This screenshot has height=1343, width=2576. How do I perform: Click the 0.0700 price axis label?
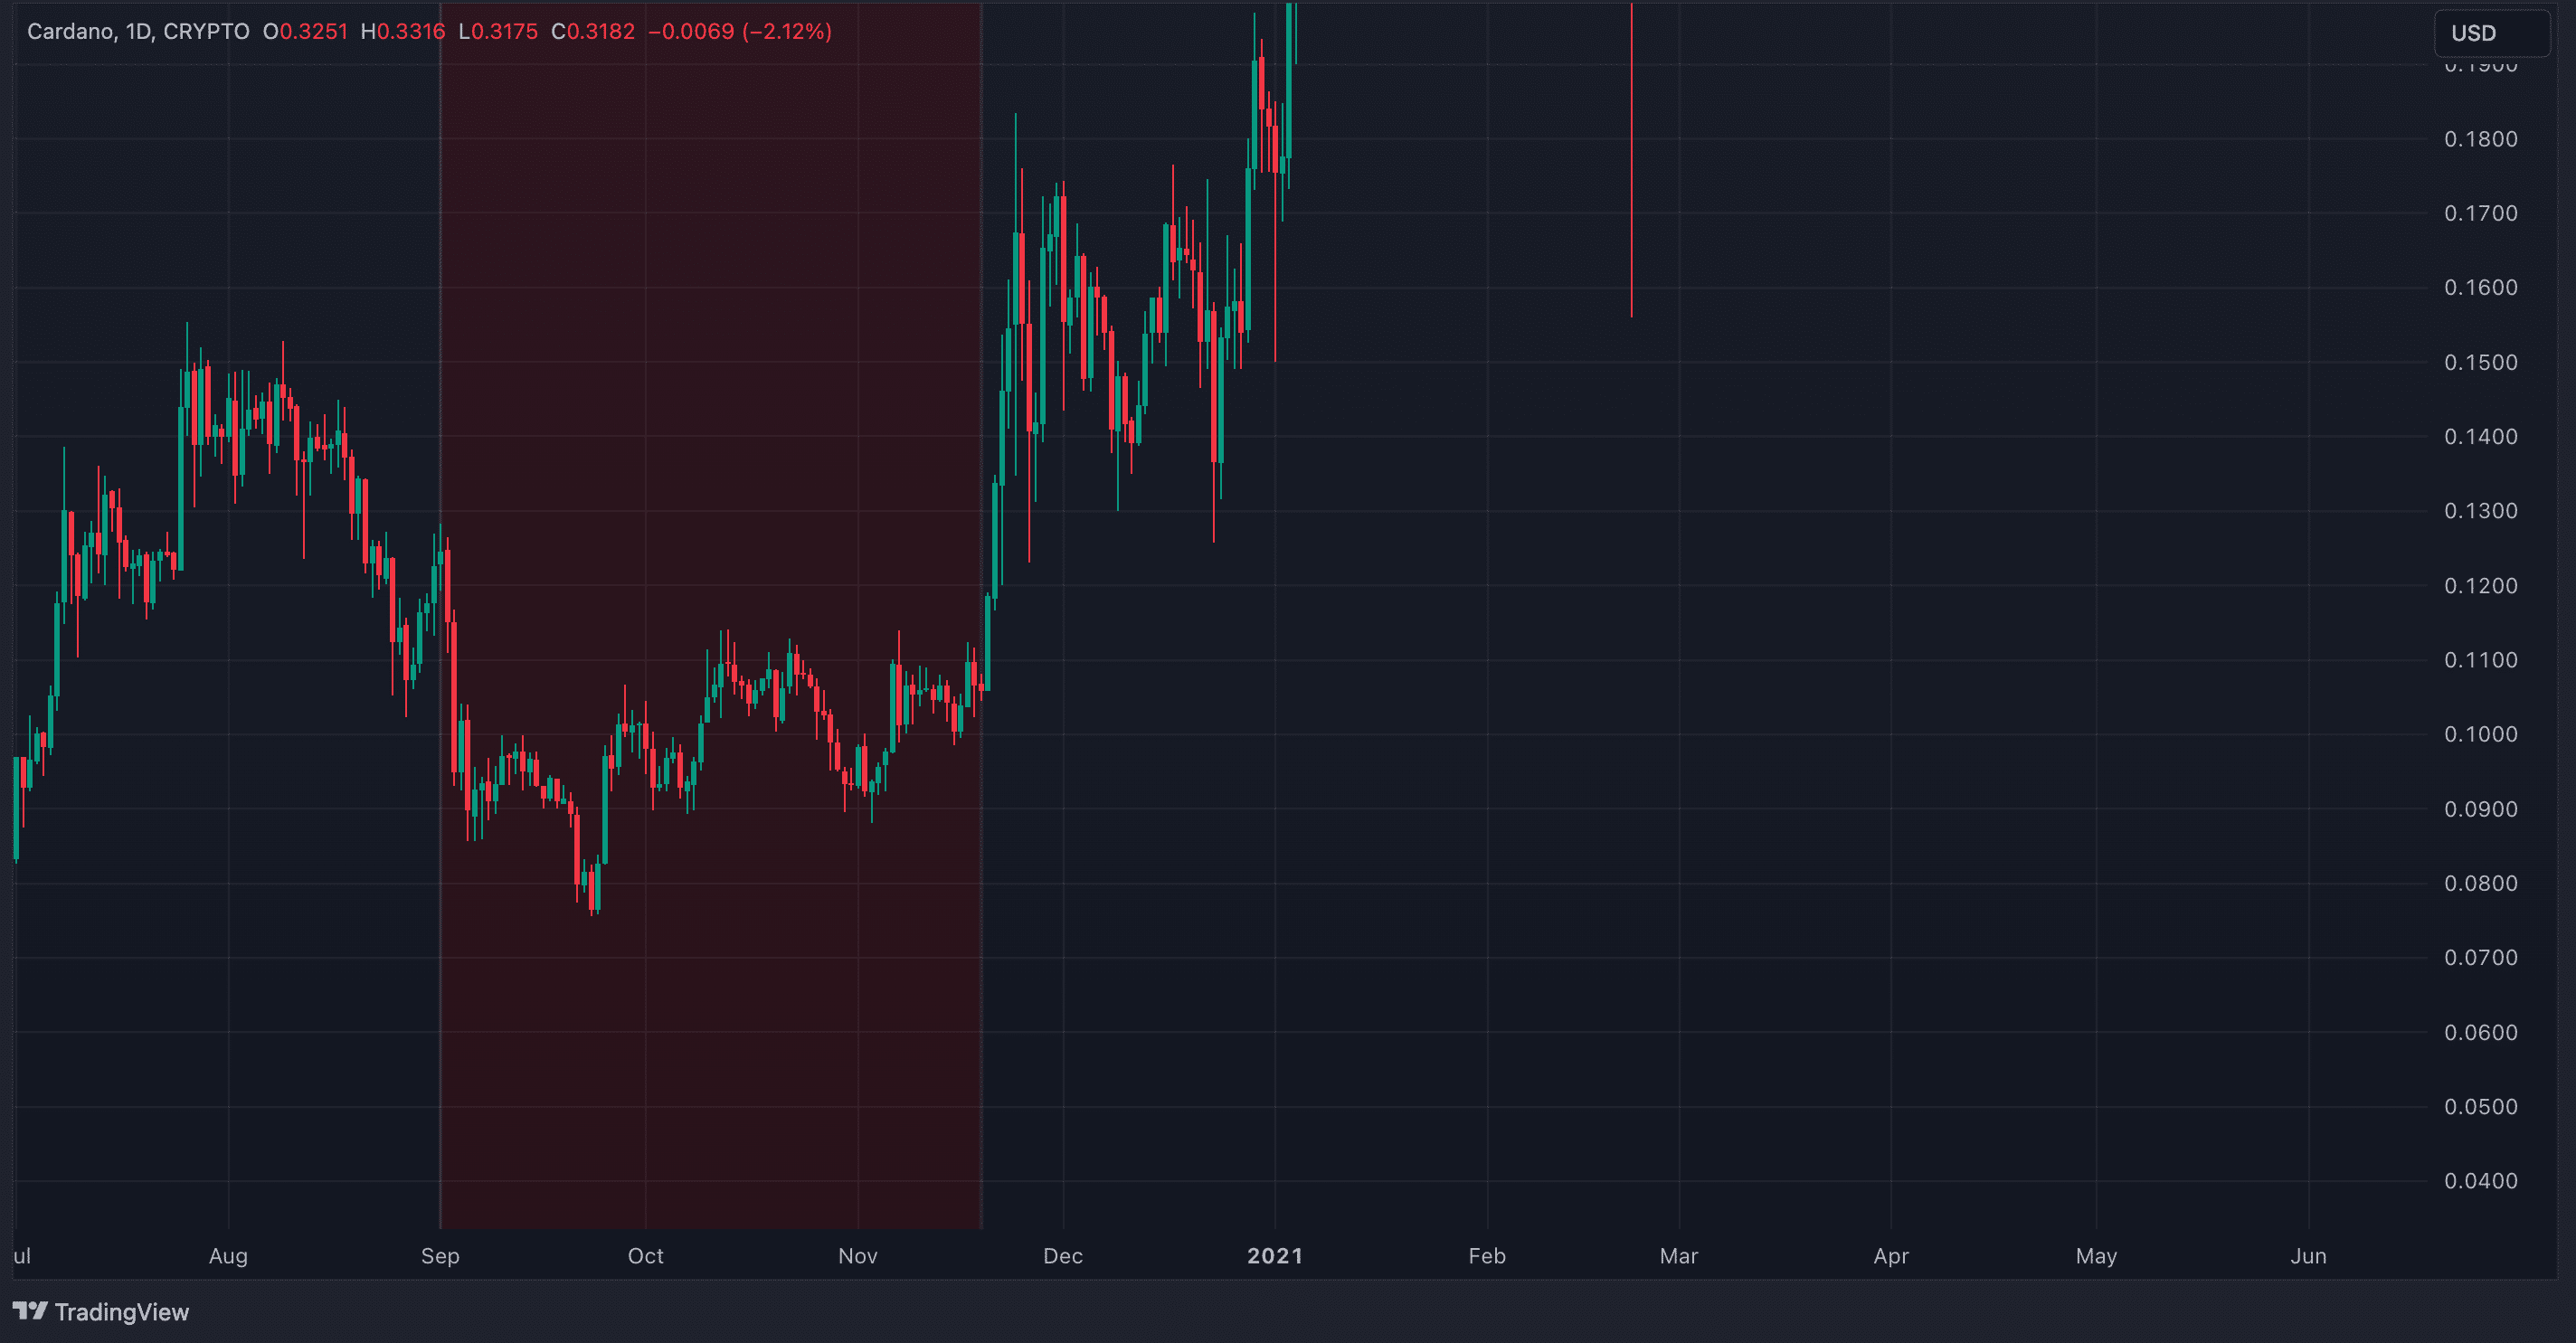[x=2481, y=958]
